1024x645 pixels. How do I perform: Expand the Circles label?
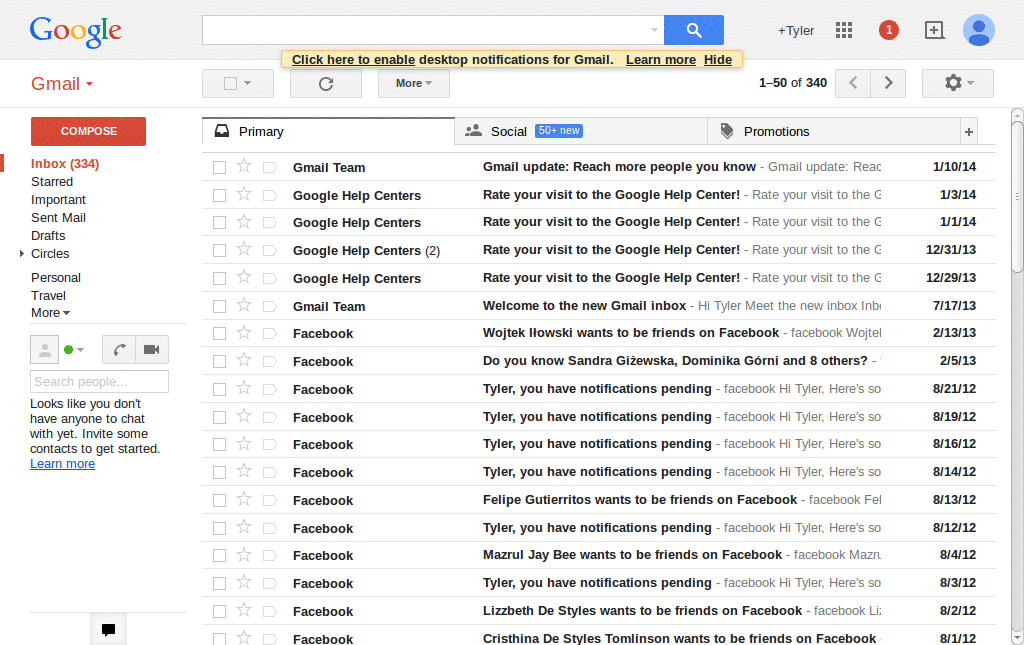click(22, 253)
